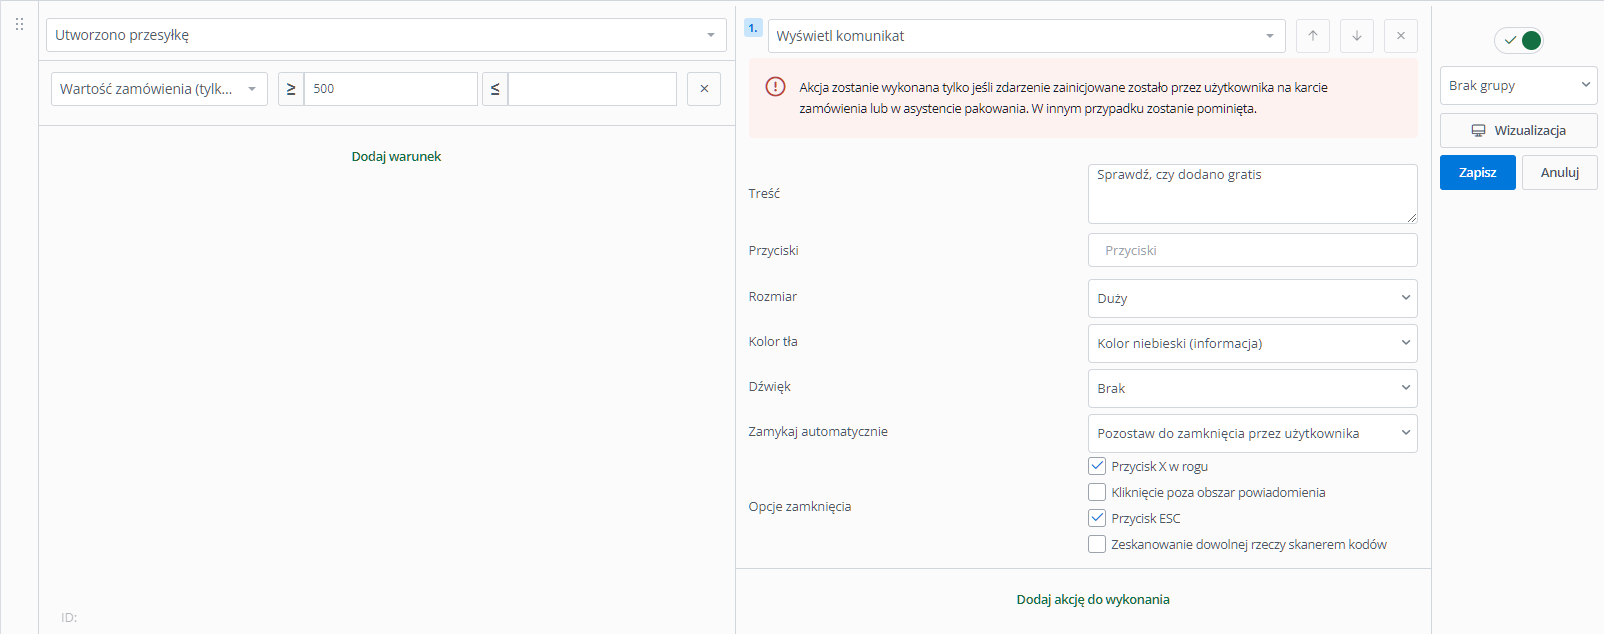1604x634 pixels.
Task: Click the Zapisz button
Action: coord(1478,172)
